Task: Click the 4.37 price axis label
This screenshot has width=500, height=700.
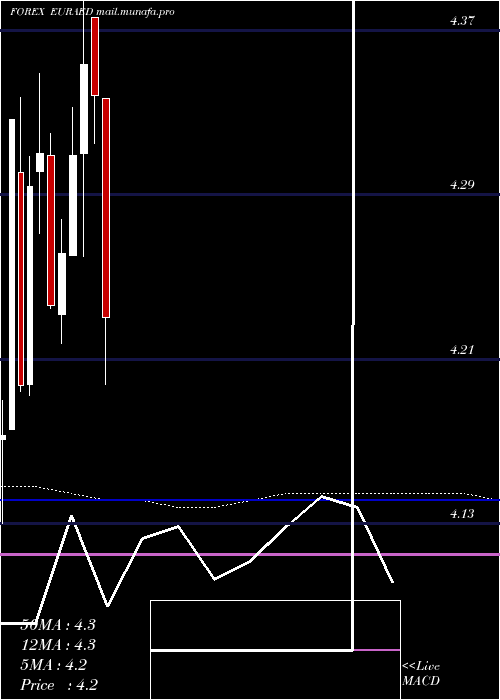Action: click(462, 21)
